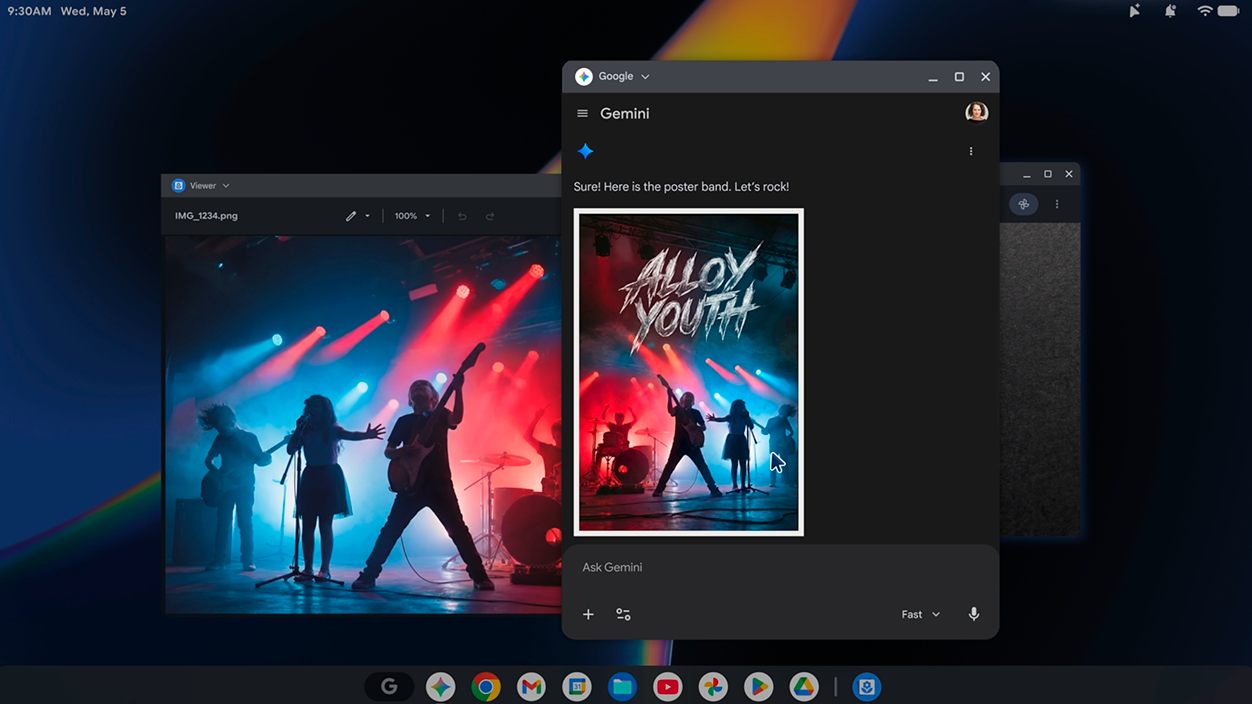Open YouTube from the shelf
This screenshot has height=704, width=1252.
point(667,687)
